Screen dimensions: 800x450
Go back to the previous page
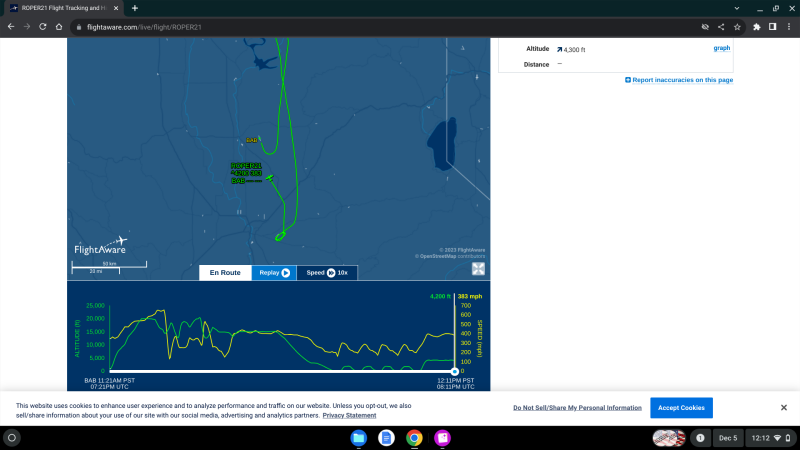tap(11, 27)
